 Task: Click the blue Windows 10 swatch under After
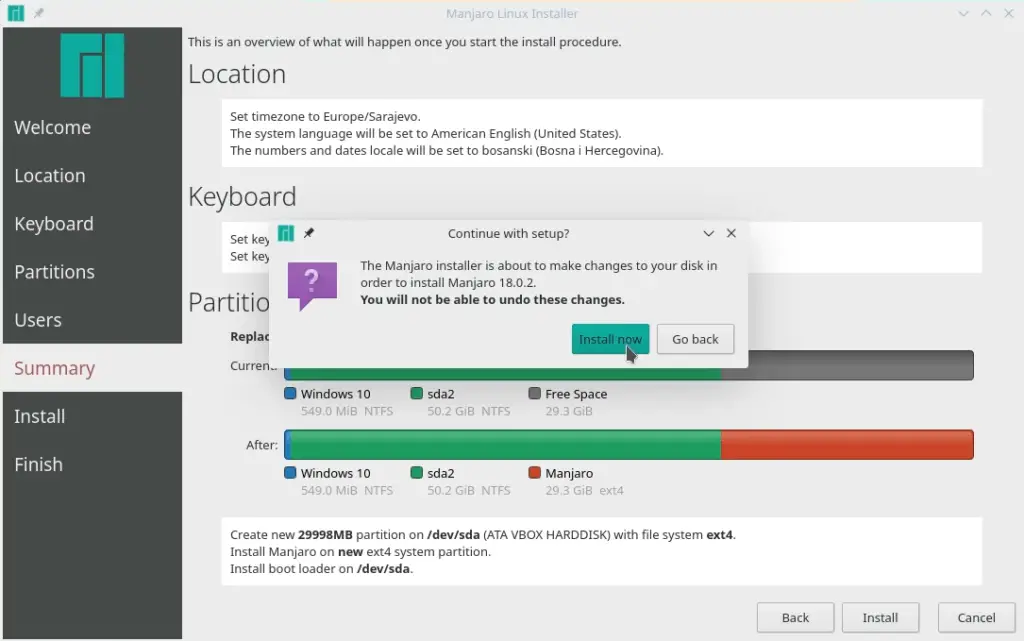point(291,472)
